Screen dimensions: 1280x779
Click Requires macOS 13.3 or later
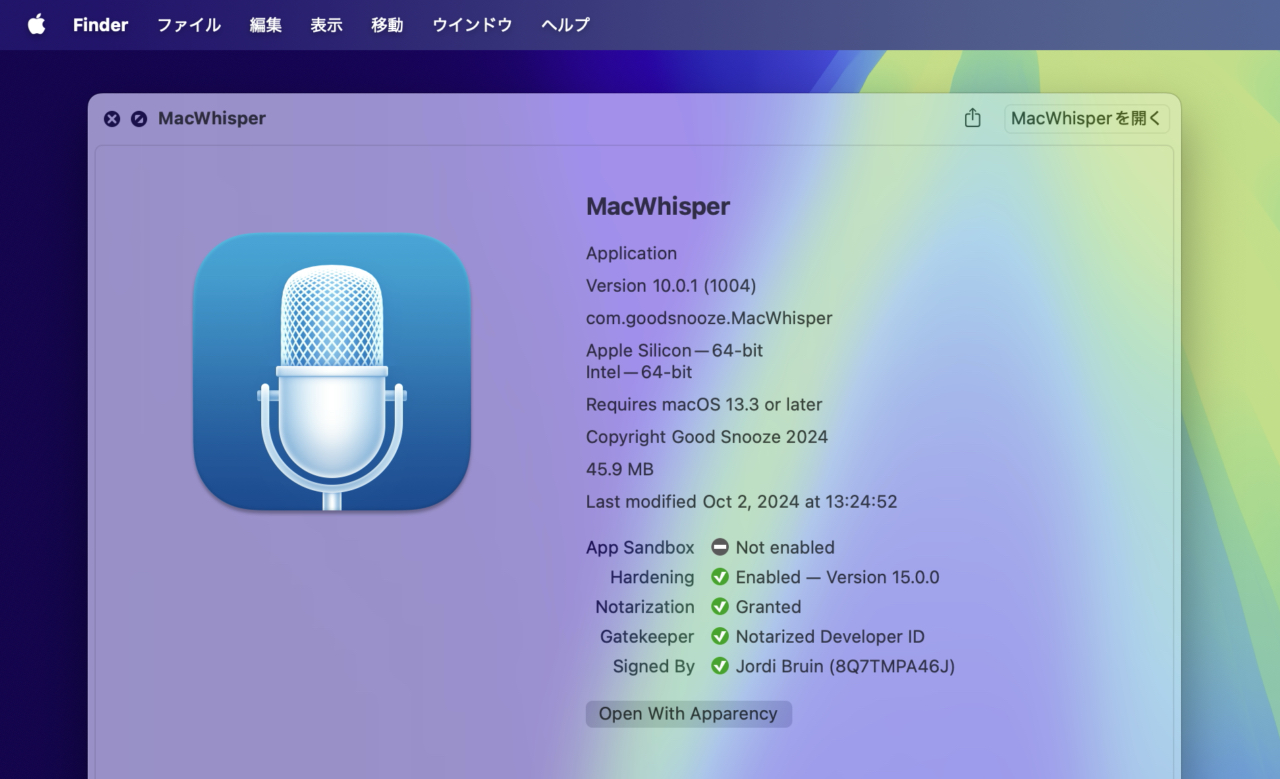704,405
